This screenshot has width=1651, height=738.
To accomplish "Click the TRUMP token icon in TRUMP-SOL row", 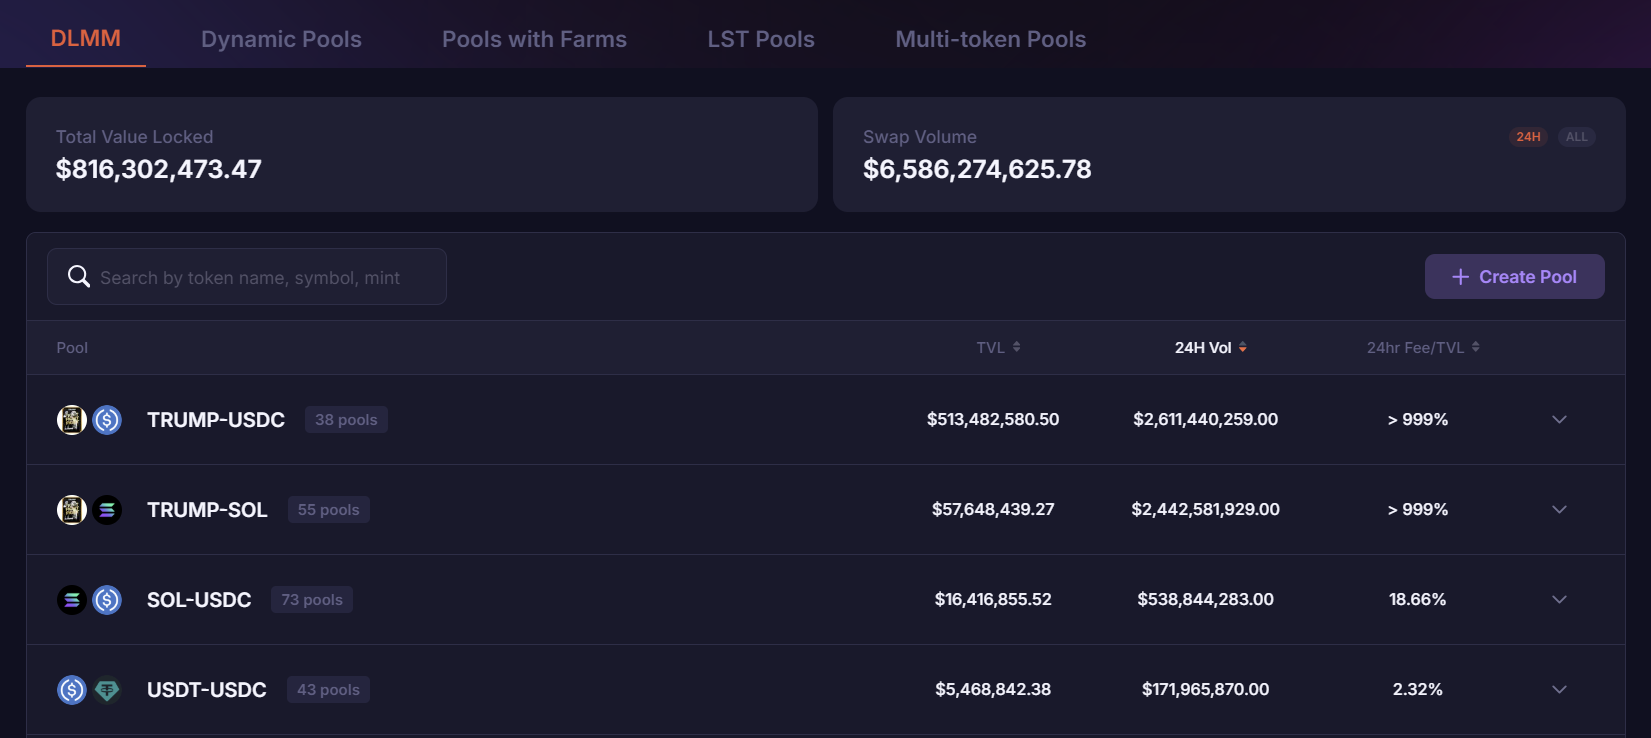I will click(71, 510).
